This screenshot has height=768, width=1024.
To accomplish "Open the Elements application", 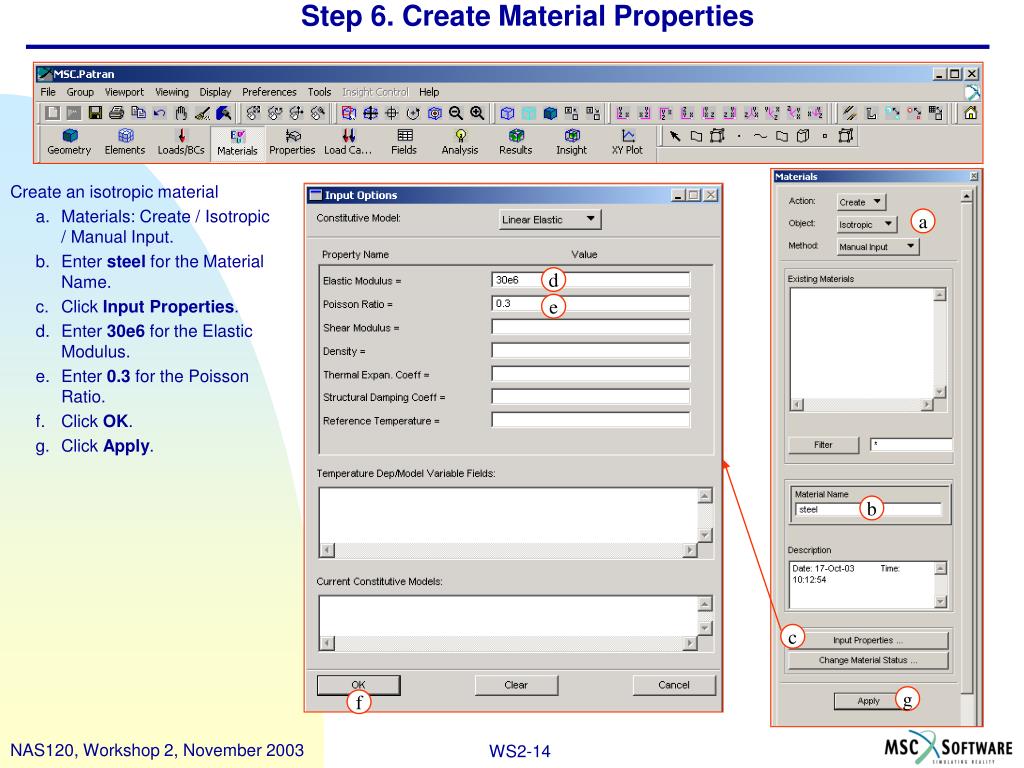I will (x=125, y=142).
